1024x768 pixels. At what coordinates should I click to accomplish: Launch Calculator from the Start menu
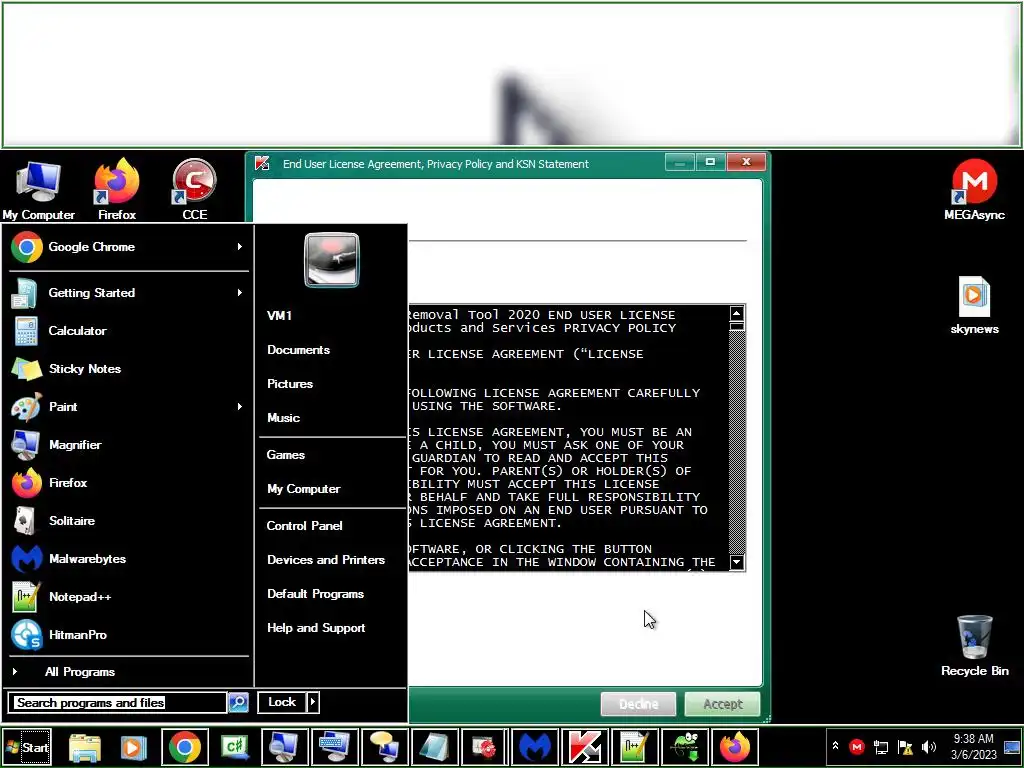pyautogui.click(x=127, y=330)
